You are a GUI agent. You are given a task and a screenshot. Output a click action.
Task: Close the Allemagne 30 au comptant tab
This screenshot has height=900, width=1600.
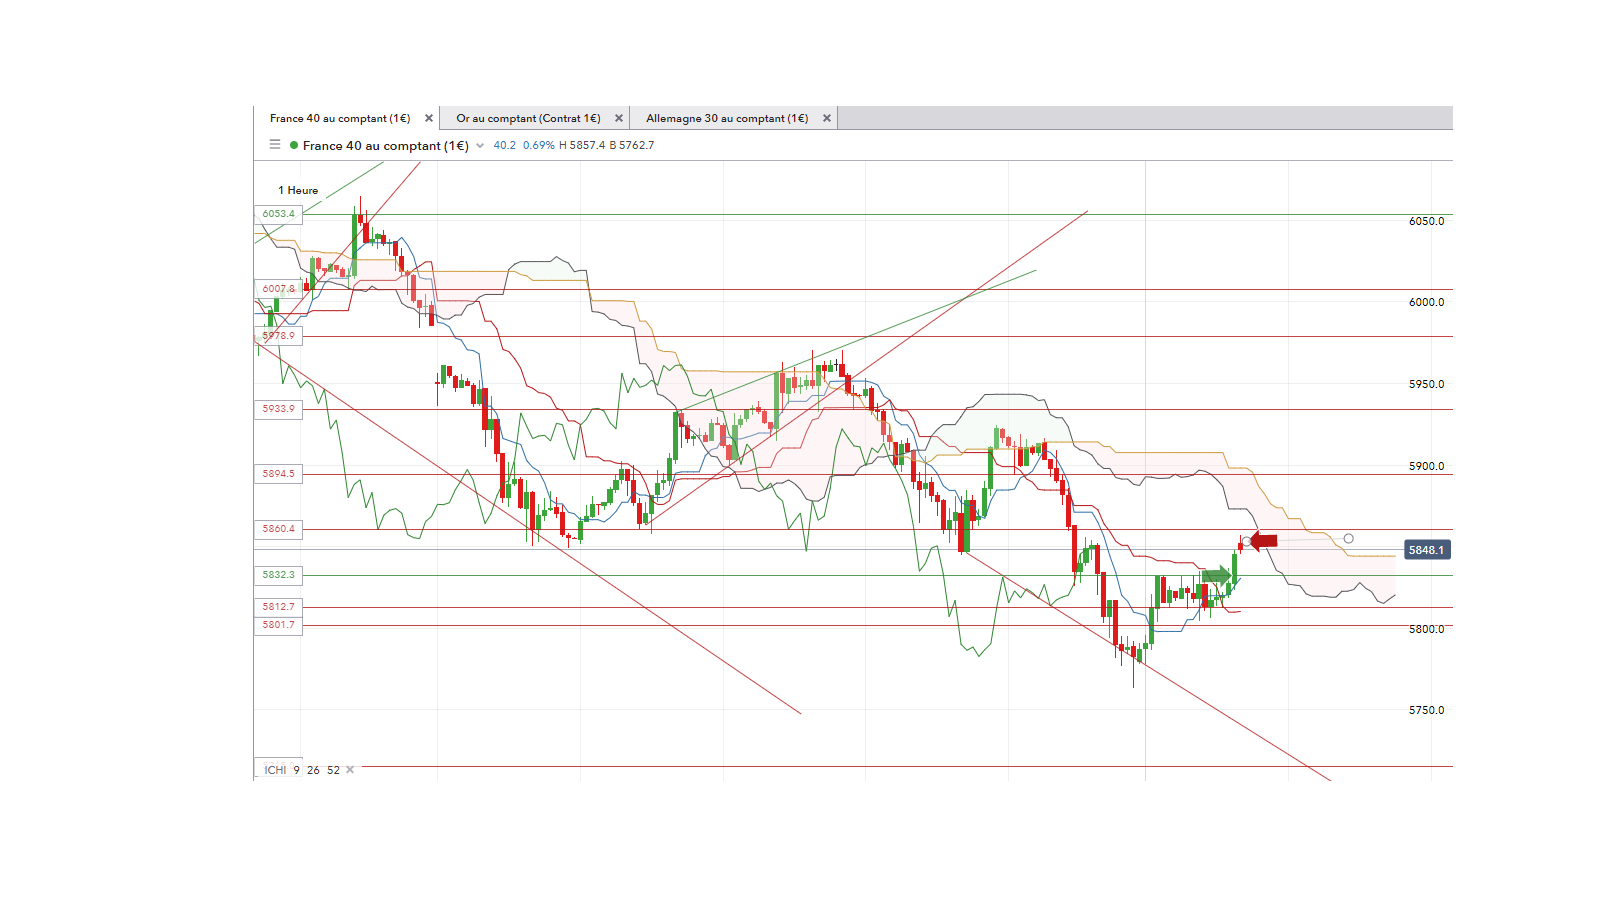(x=827, y=118)
